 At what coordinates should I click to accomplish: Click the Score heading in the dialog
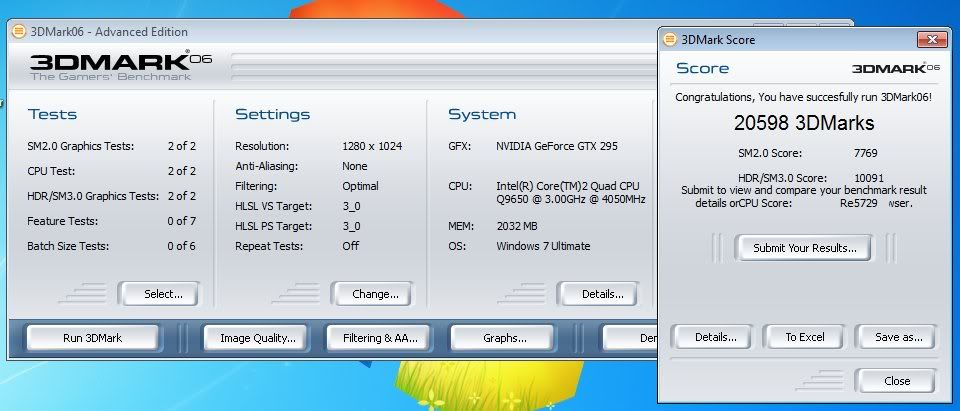click(x=702, y=68)
